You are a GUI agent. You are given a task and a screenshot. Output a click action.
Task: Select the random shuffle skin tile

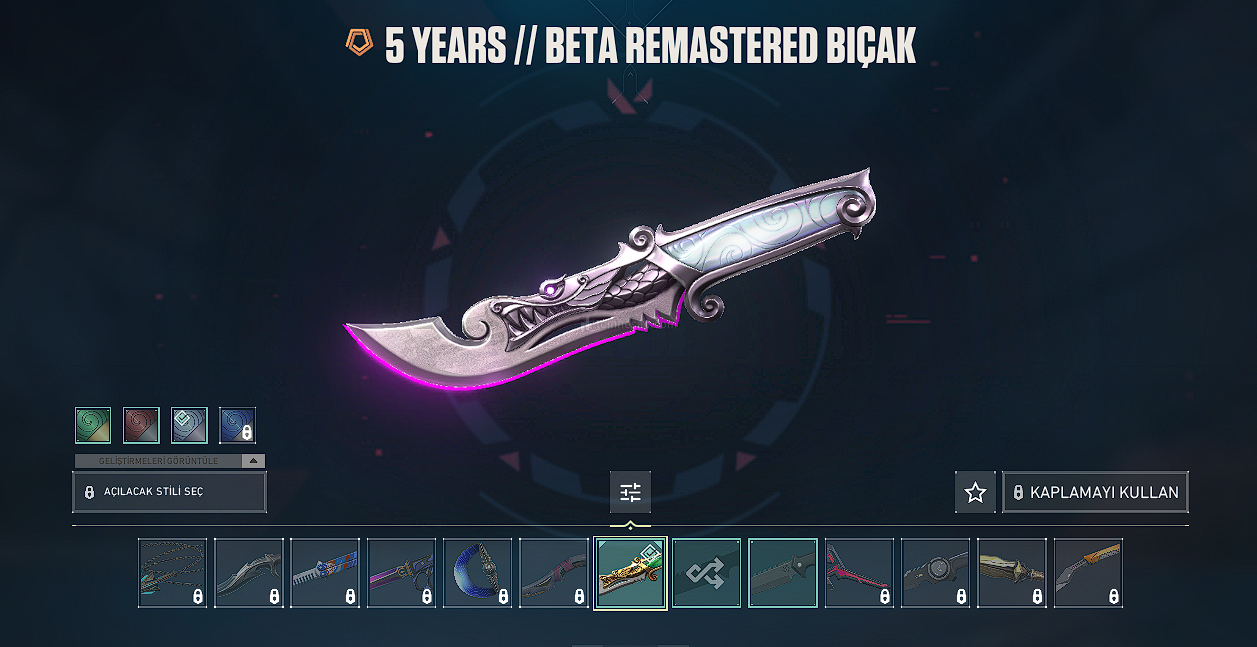[x=707, y=573]
